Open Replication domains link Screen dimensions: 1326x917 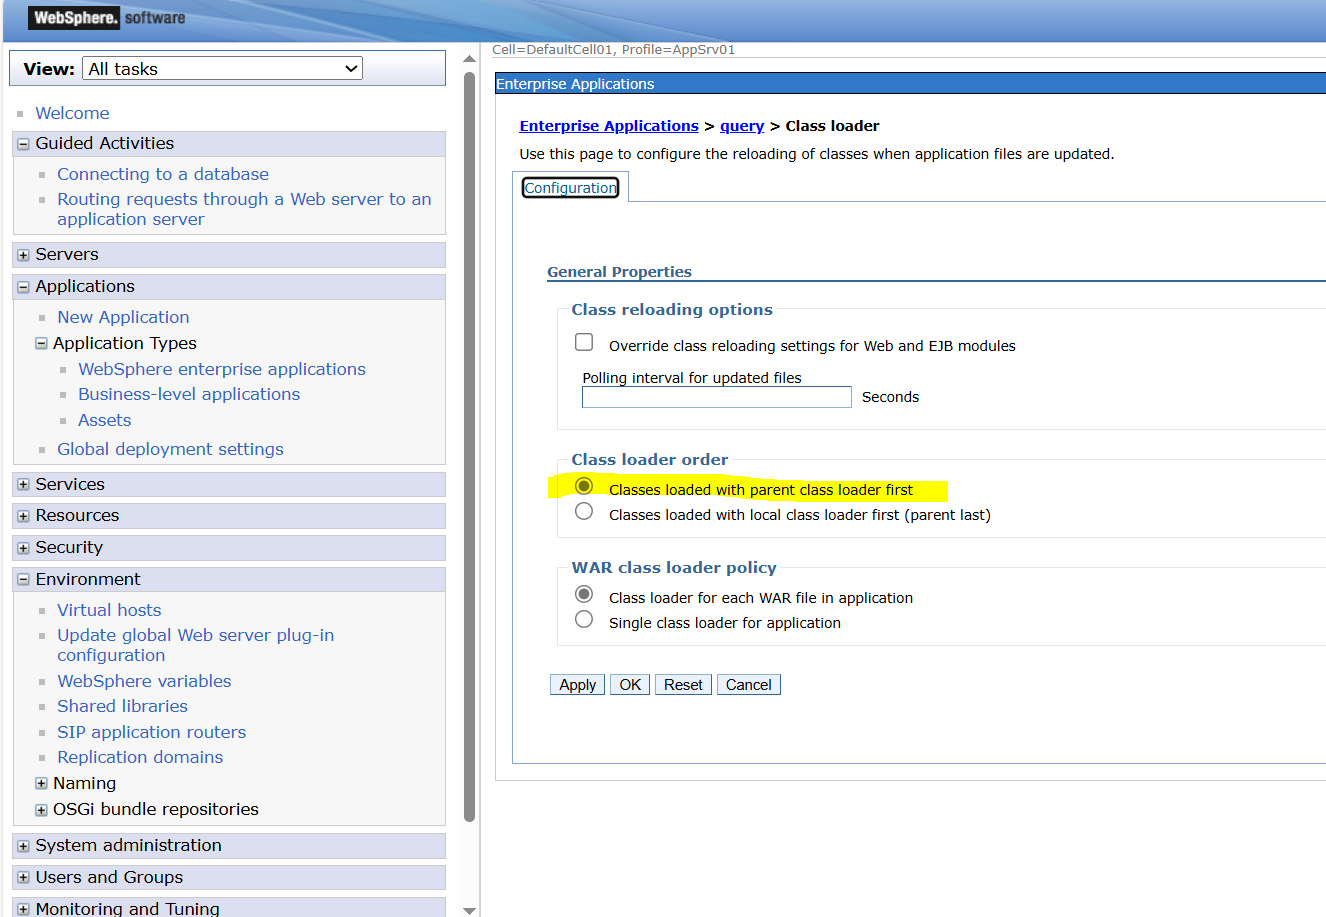click(140, 757)
